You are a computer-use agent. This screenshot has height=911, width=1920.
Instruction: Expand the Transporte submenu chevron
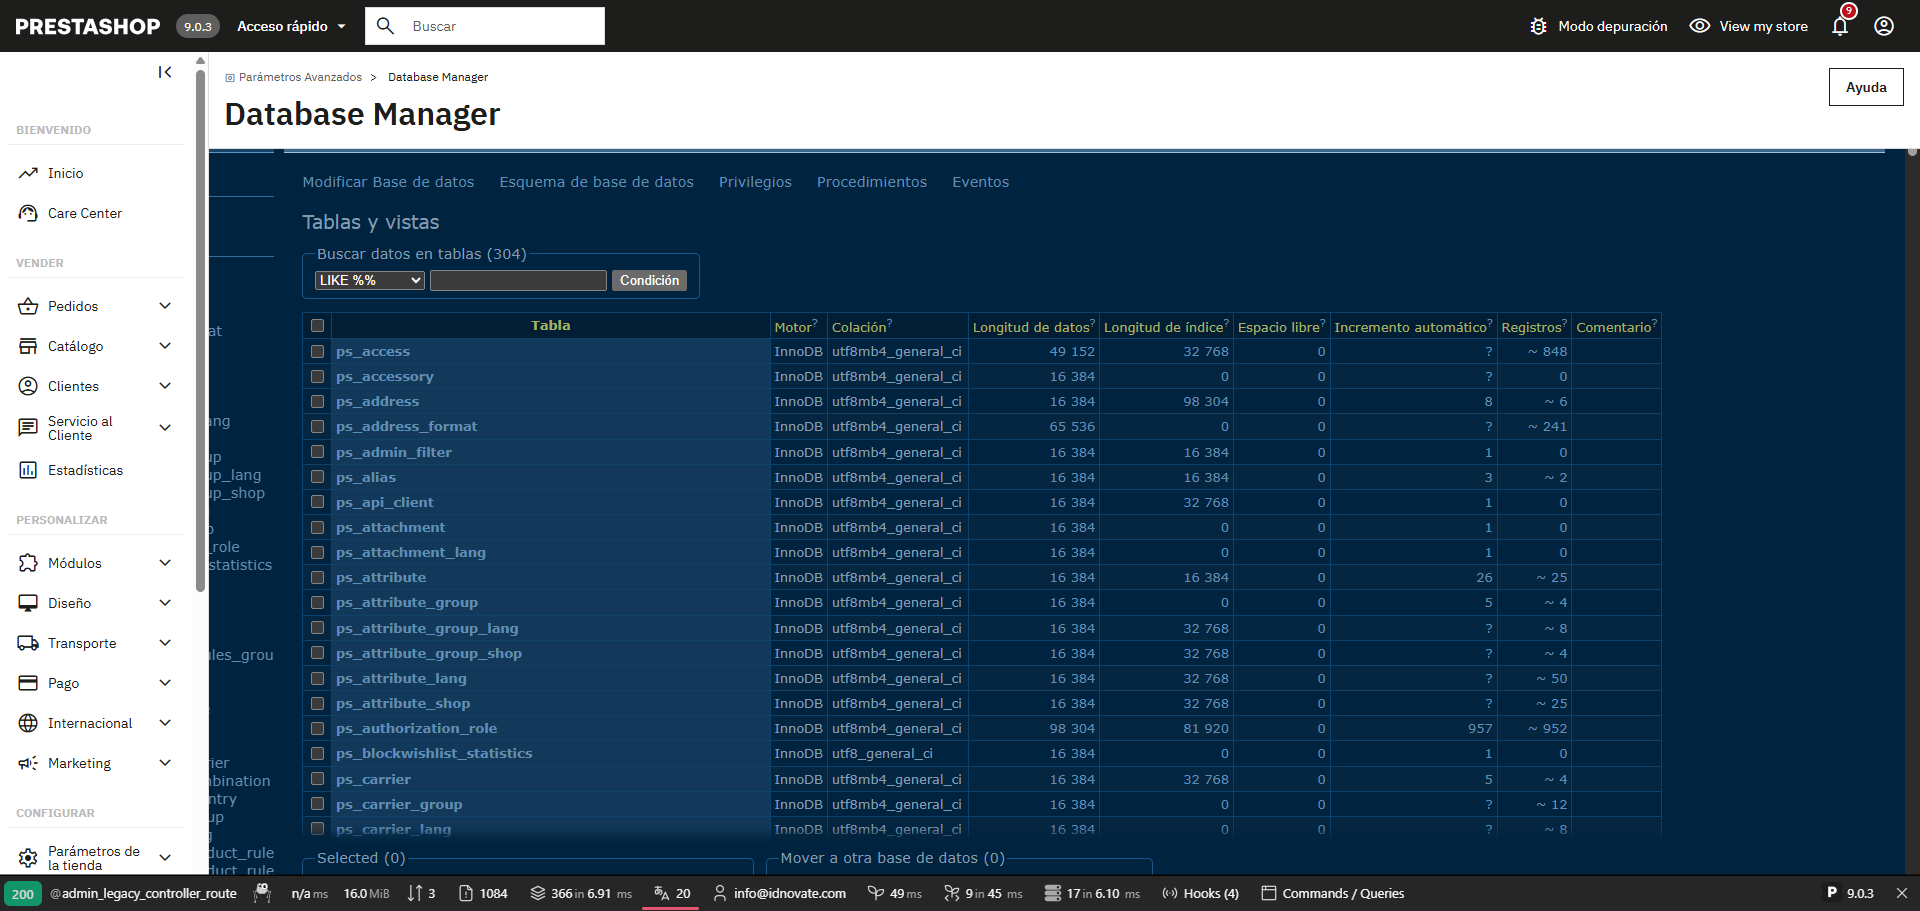[165, 643]
